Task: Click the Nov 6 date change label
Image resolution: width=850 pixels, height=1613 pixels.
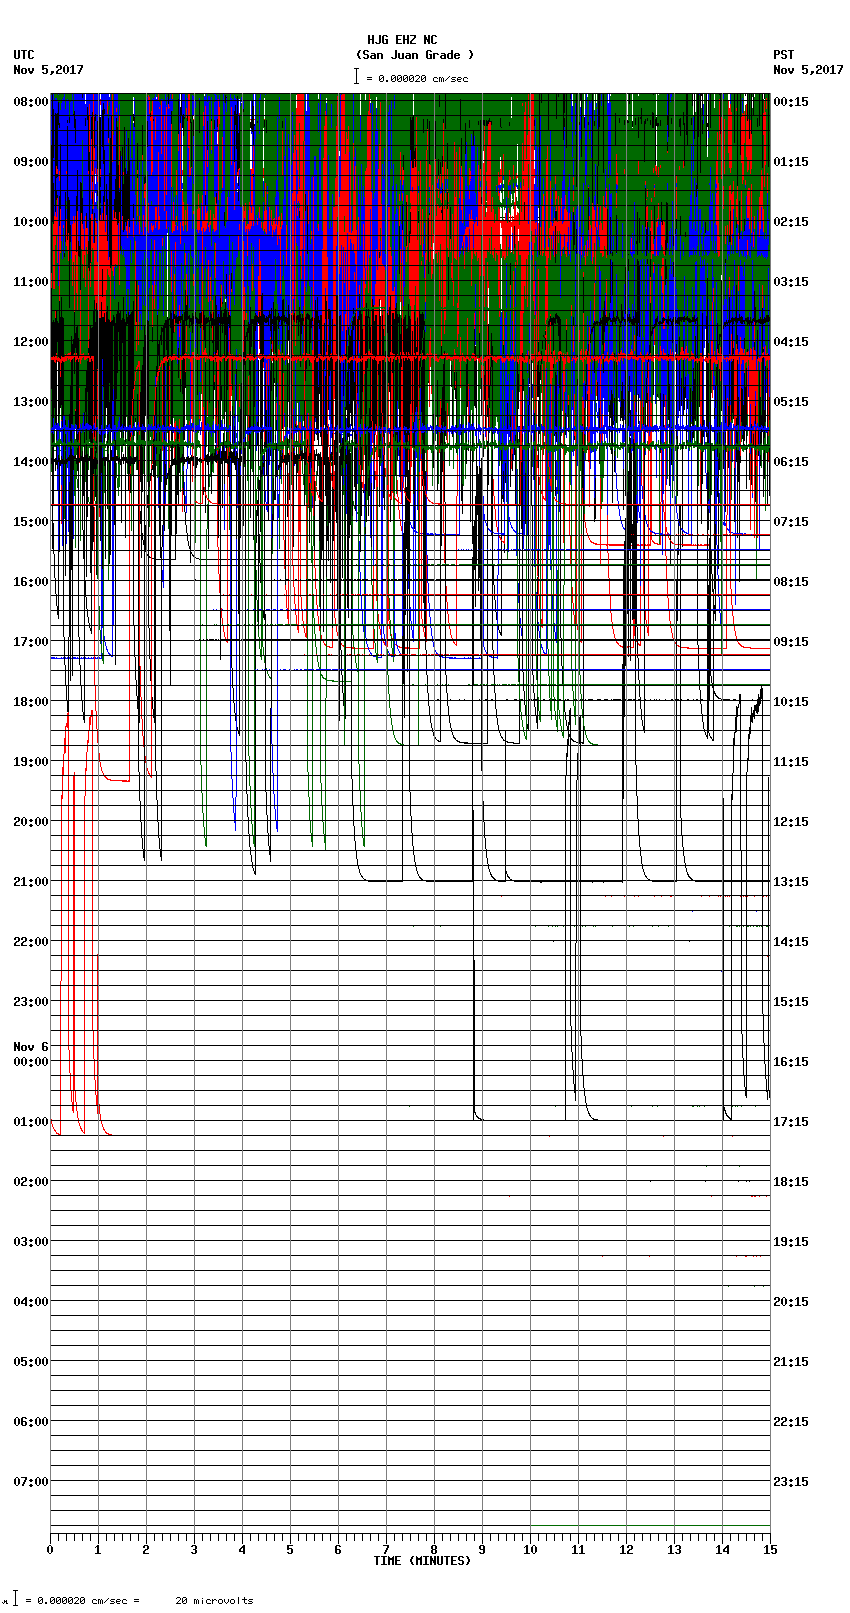Action: (31, 1047)
